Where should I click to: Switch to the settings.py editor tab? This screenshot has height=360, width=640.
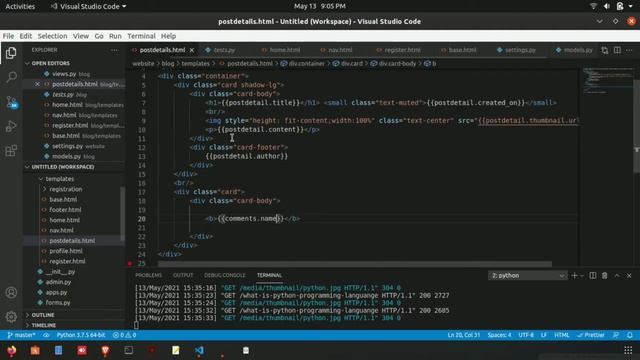(520, 50)
